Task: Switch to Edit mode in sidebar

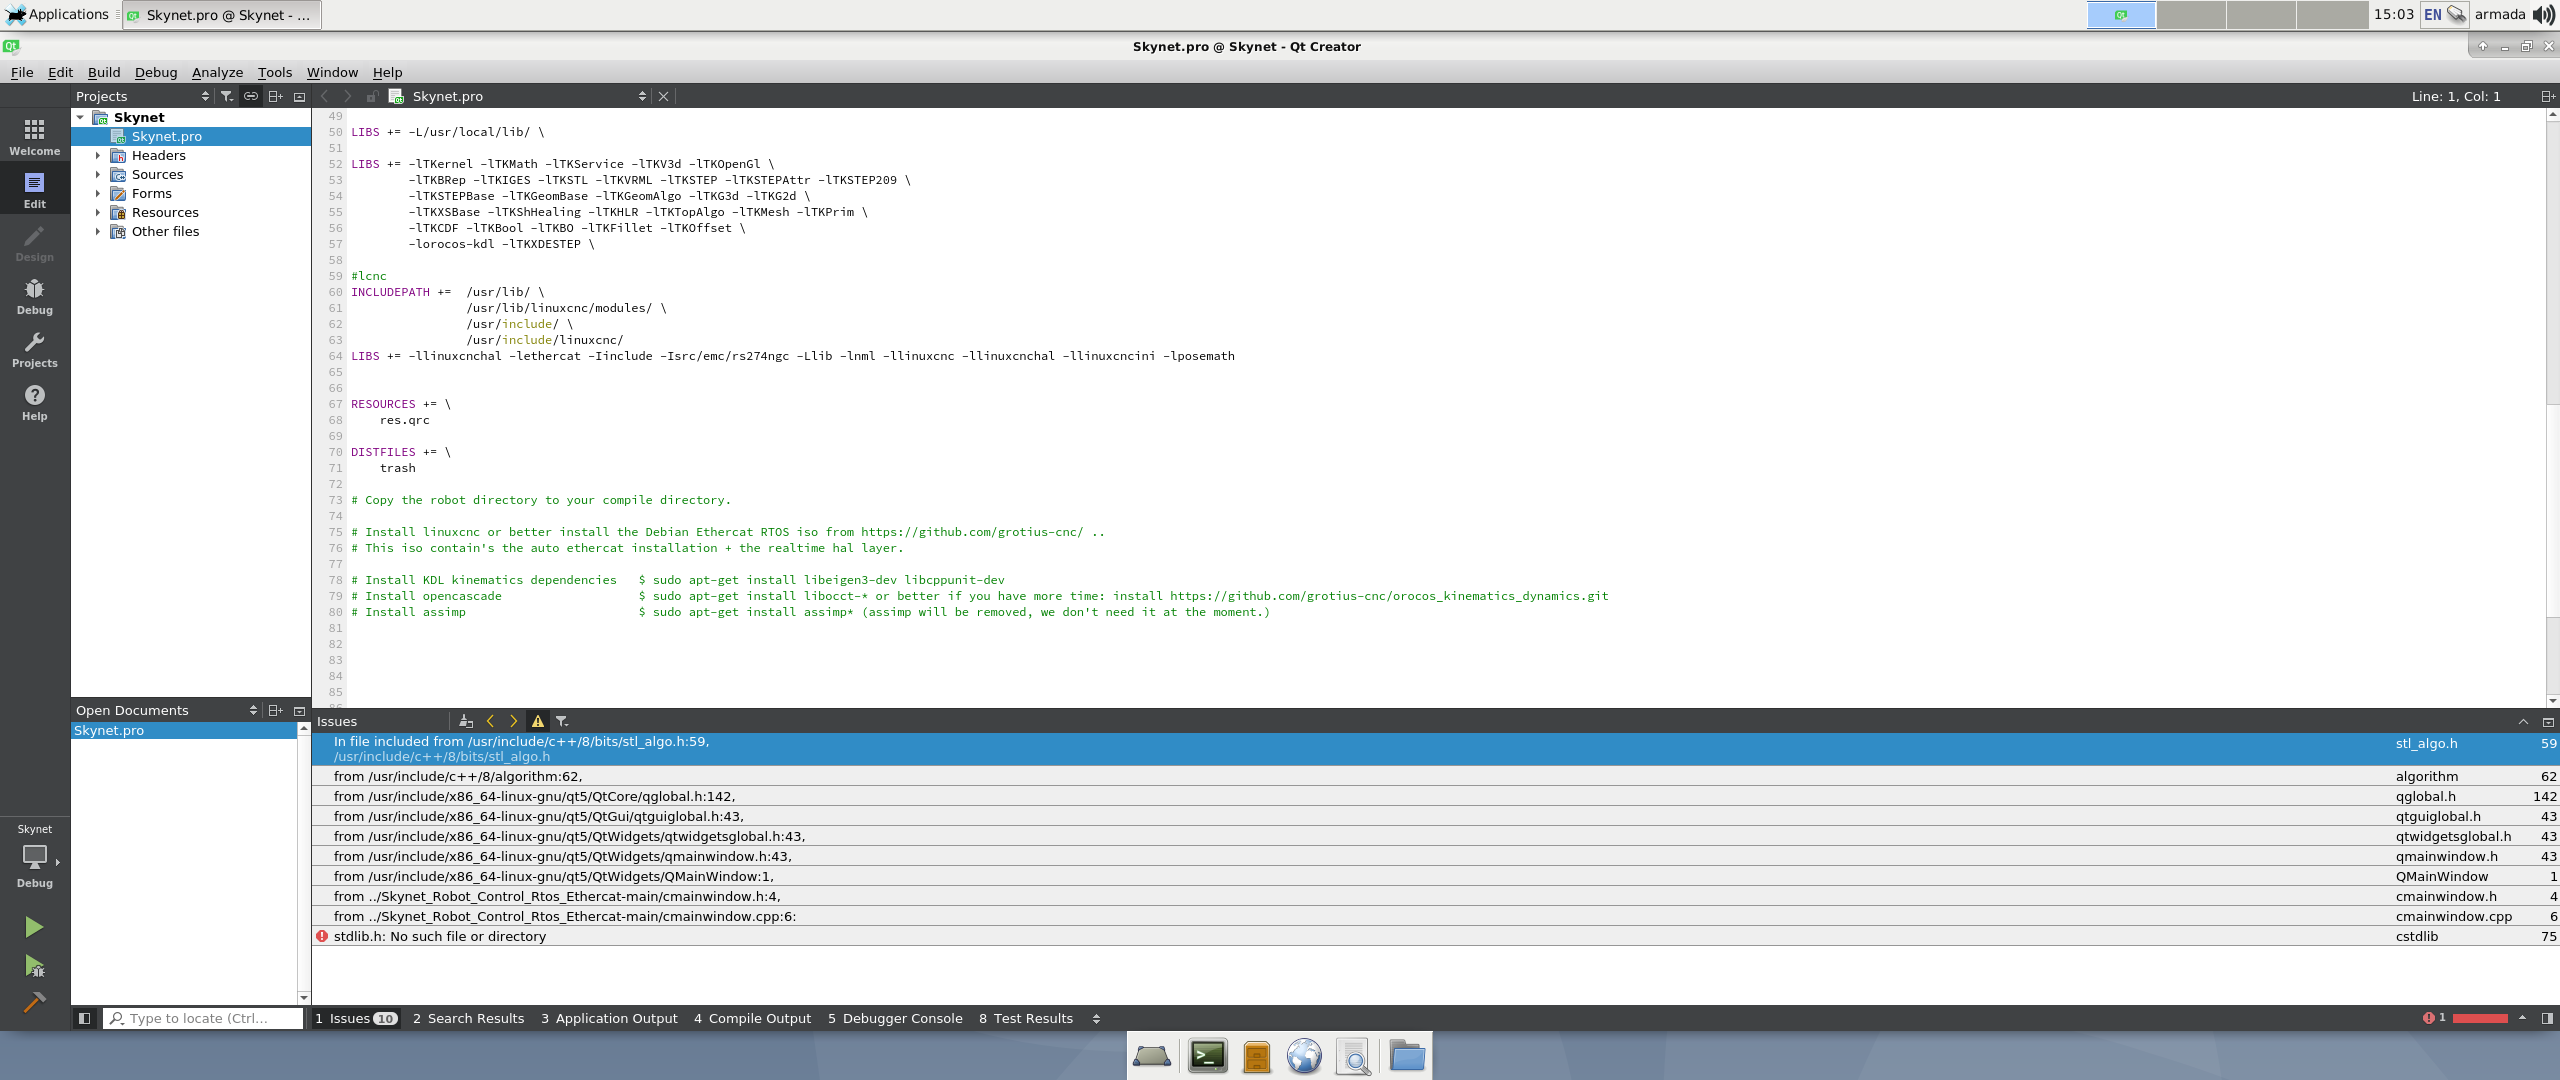Action: pos(35,190)
